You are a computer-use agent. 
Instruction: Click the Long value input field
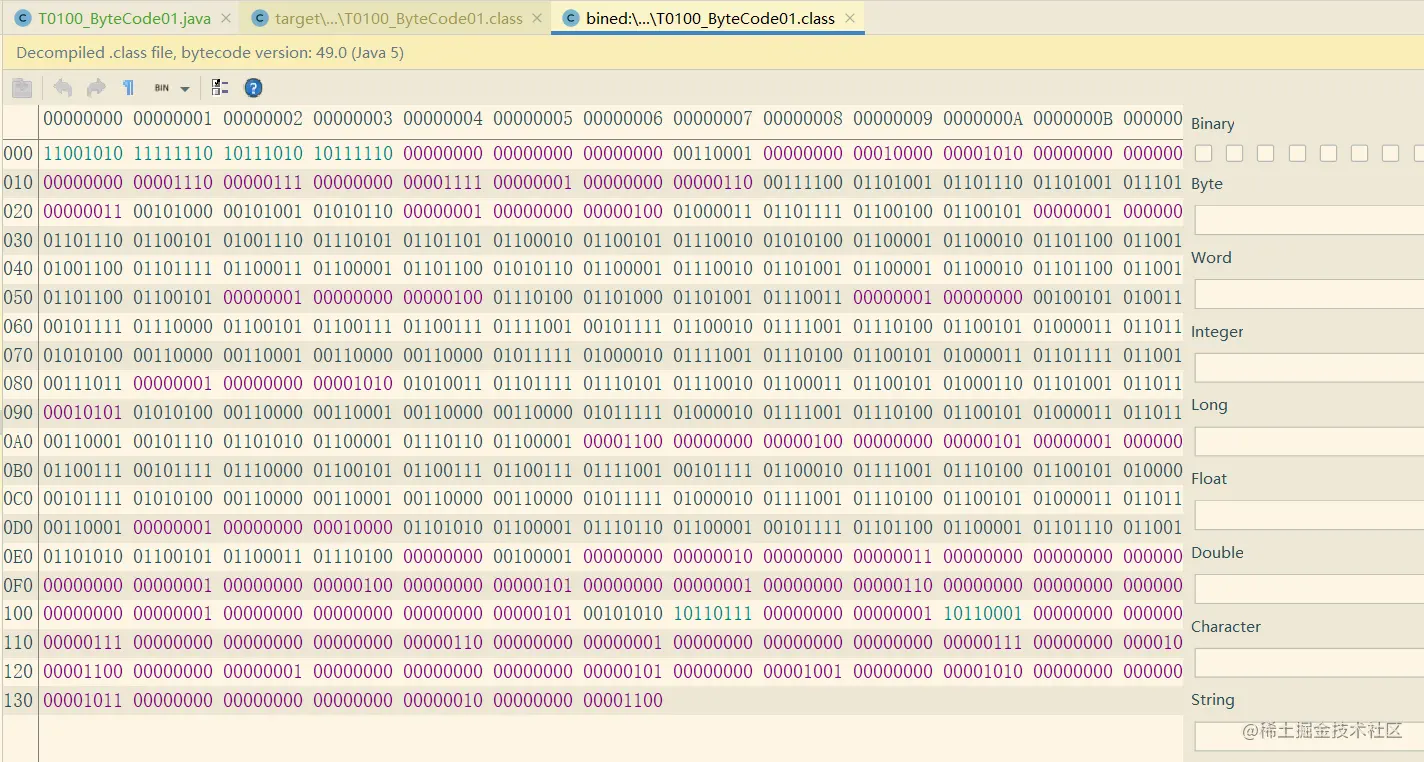1309,441
